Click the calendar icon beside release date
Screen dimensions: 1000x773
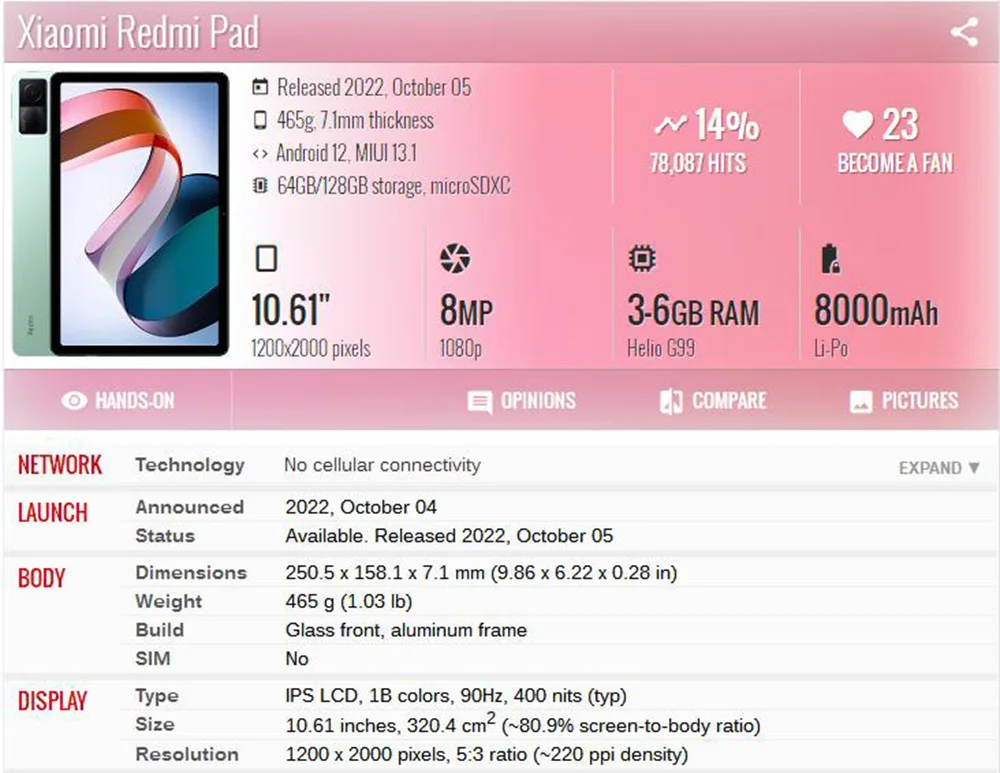[260, 87]
